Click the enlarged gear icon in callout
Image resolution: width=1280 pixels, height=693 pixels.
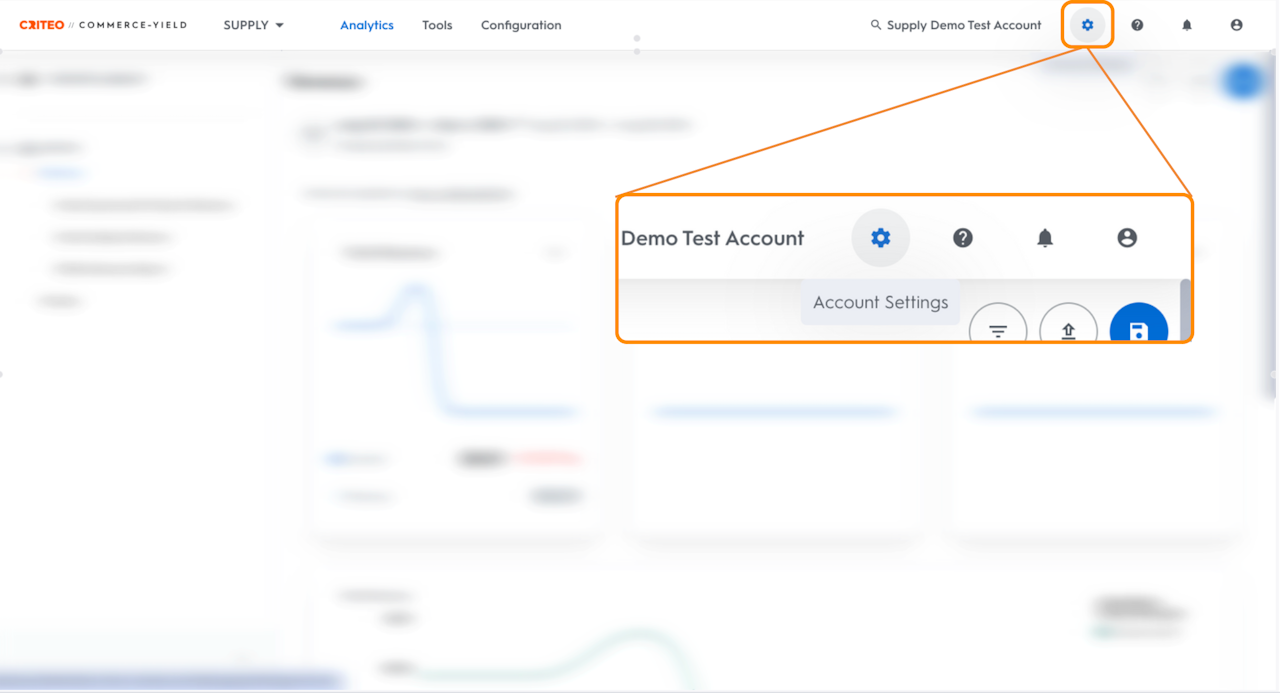(880, 238)
